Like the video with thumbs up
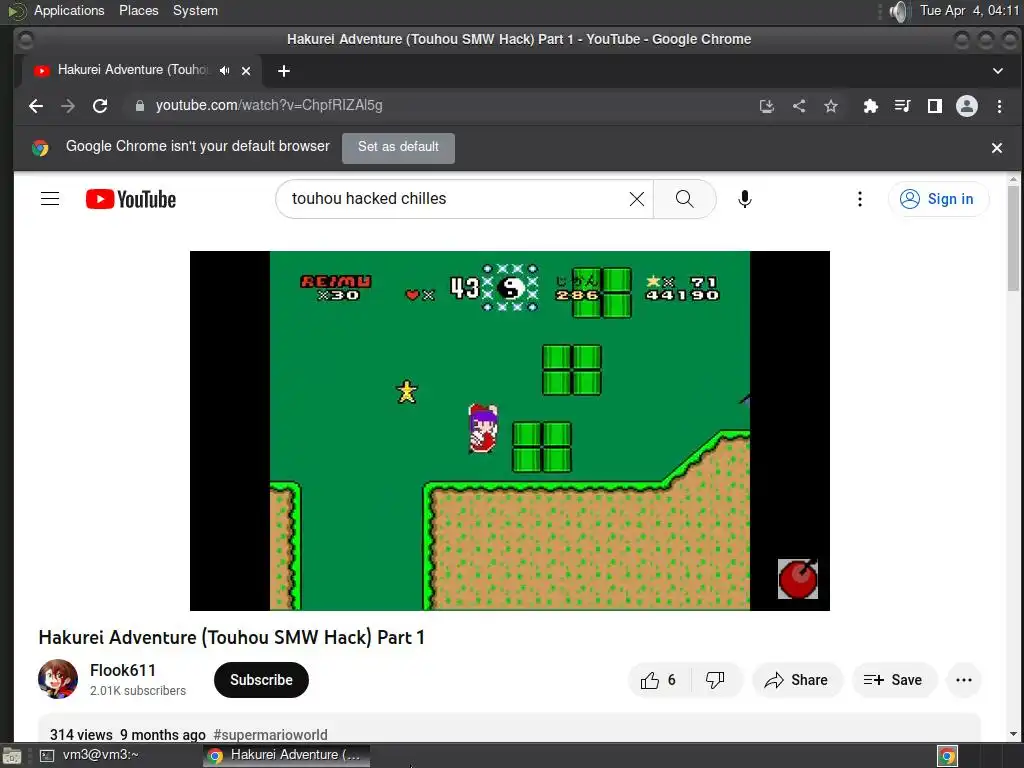The image size is (1024, 768). click(658, 680)
